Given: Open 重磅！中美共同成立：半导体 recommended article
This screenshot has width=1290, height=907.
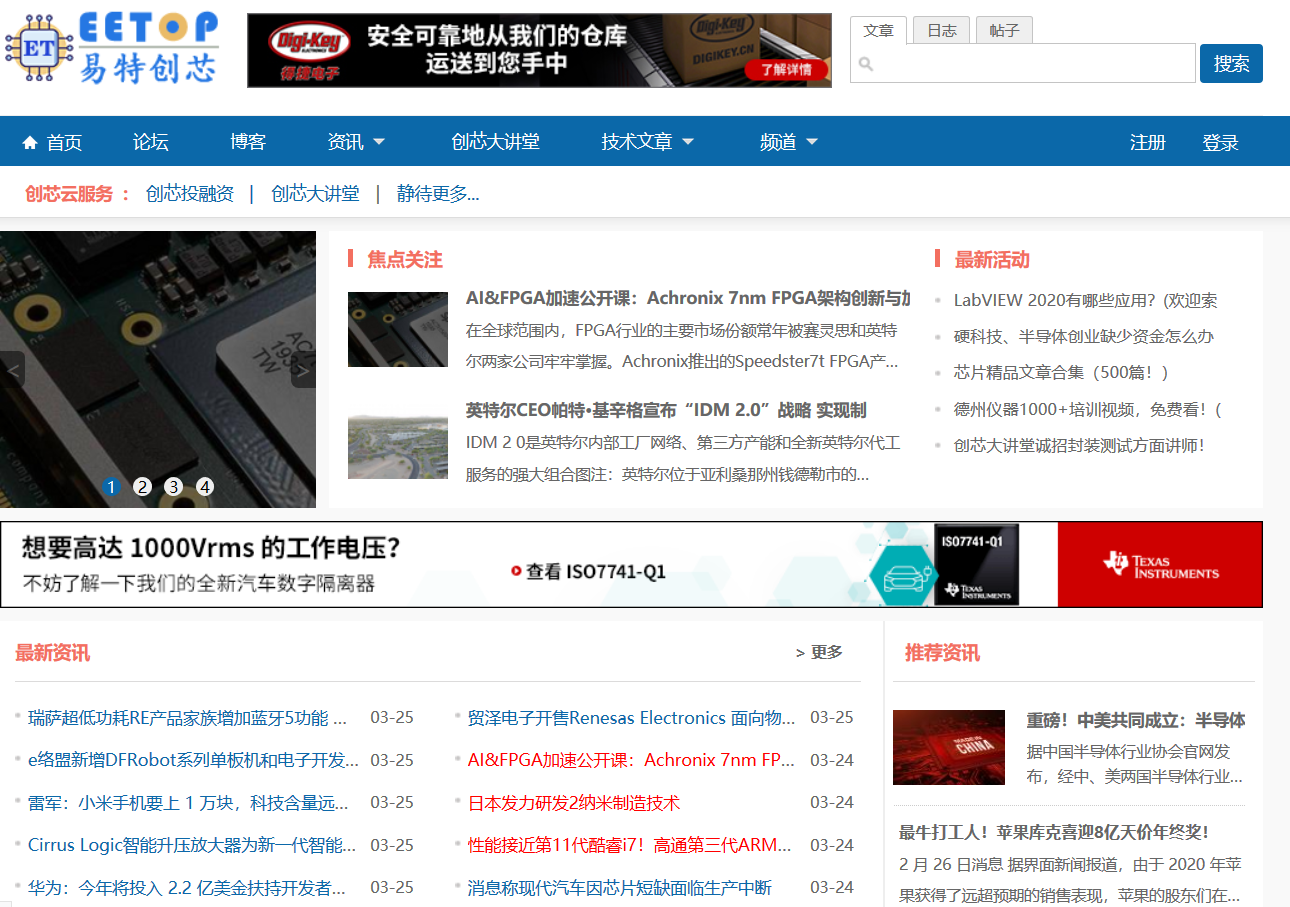Looking at the screenshot, I should pos(1136,720).
